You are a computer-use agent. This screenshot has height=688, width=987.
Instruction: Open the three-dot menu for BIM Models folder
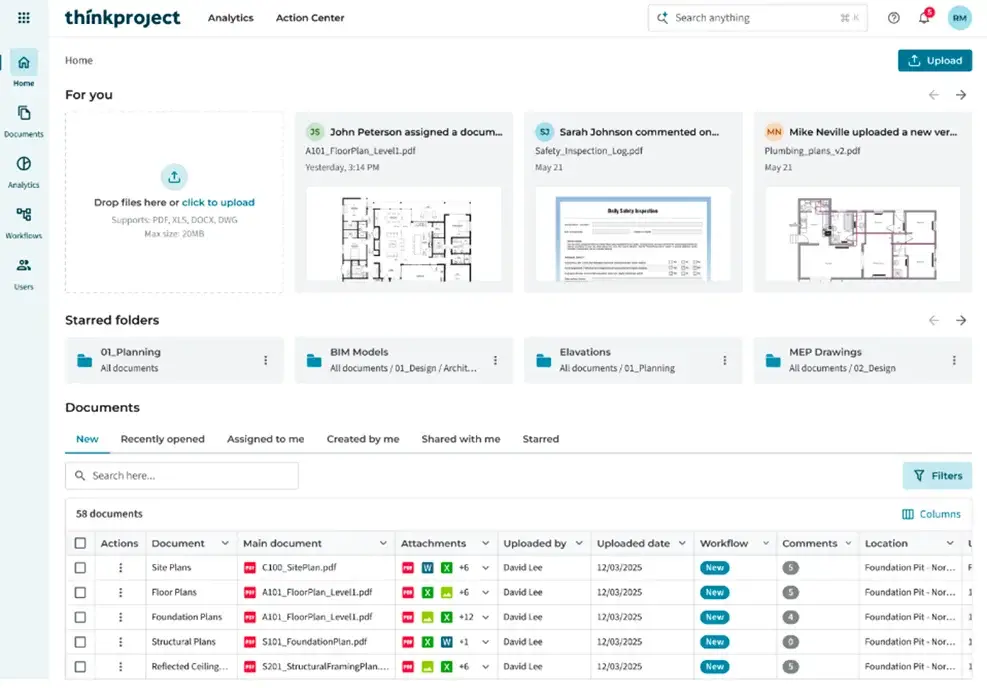click(x=495, y=360)
